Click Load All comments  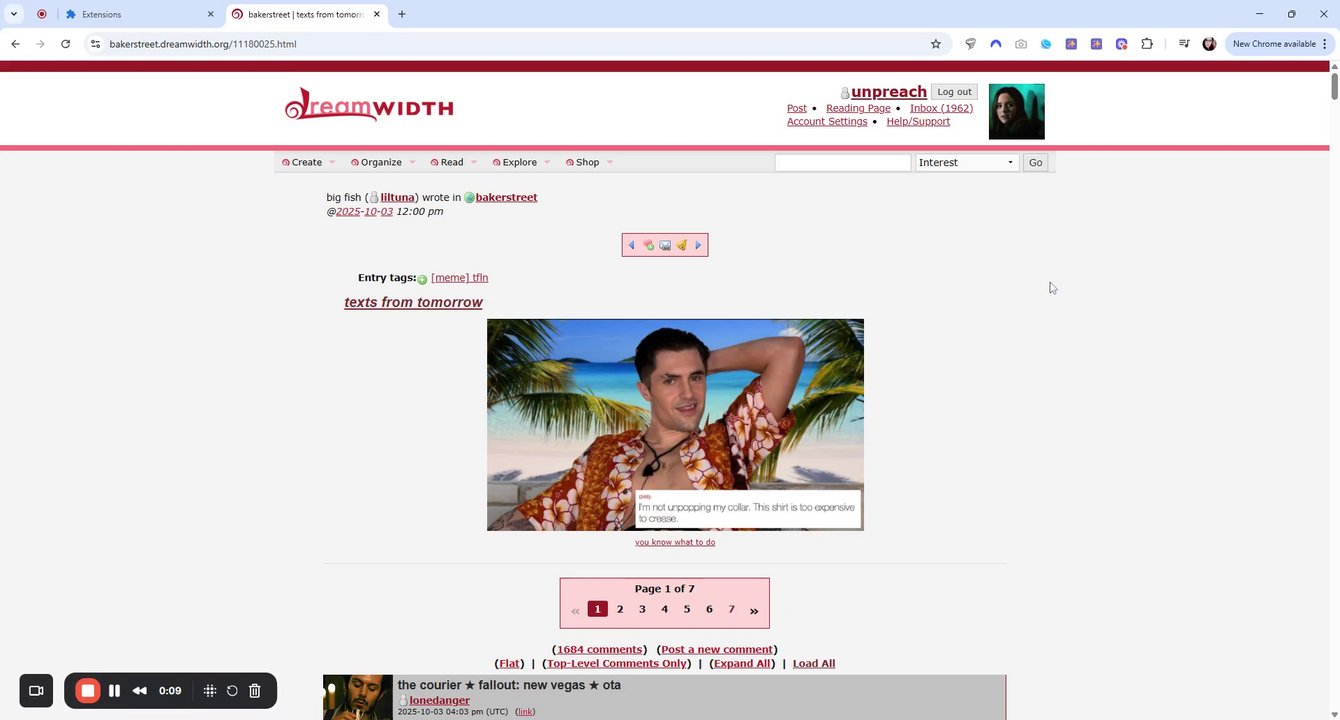tap(814, 663)
